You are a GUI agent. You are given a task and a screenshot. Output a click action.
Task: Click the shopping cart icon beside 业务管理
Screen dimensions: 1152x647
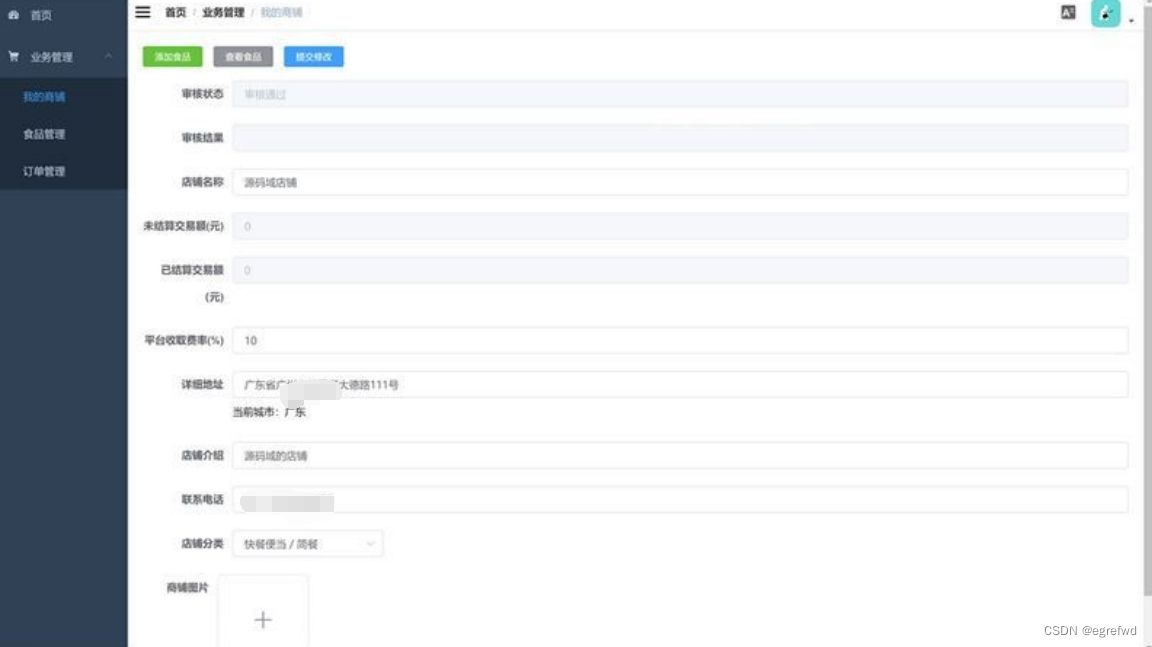(x=14, y=57)
